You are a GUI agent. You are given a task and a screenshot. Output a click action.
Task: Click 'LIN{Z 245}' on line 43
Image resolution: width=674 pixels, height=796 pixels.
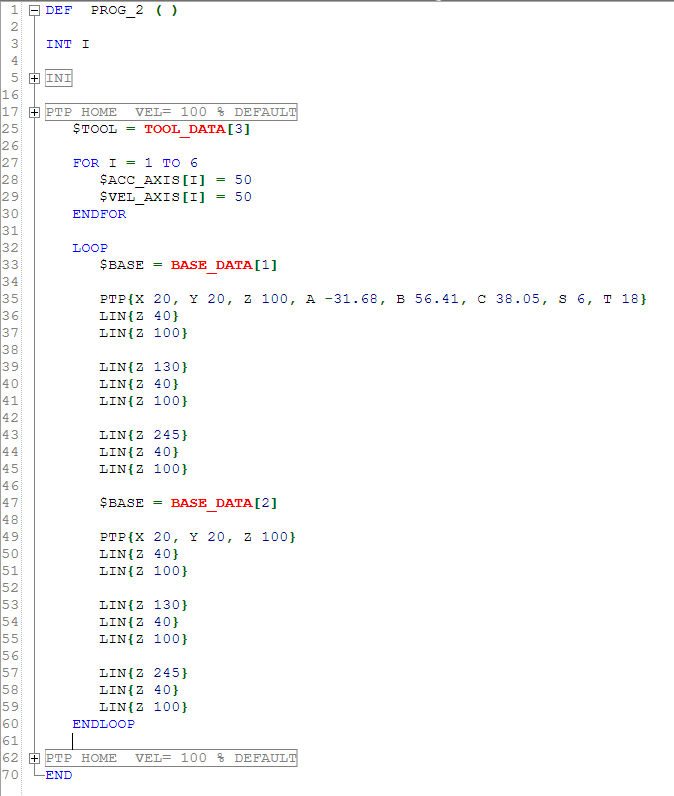(144, 435)
